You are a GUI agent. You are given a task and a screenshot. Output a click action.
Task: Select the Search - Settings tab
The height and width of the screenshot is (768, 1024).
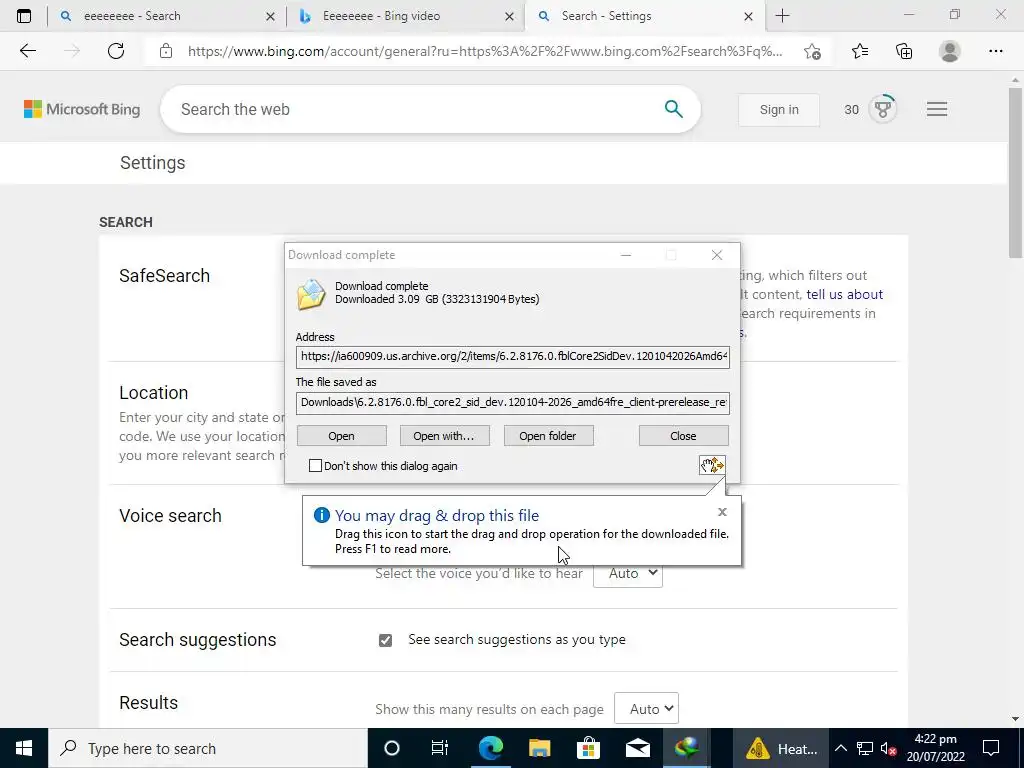click(643, 16)
